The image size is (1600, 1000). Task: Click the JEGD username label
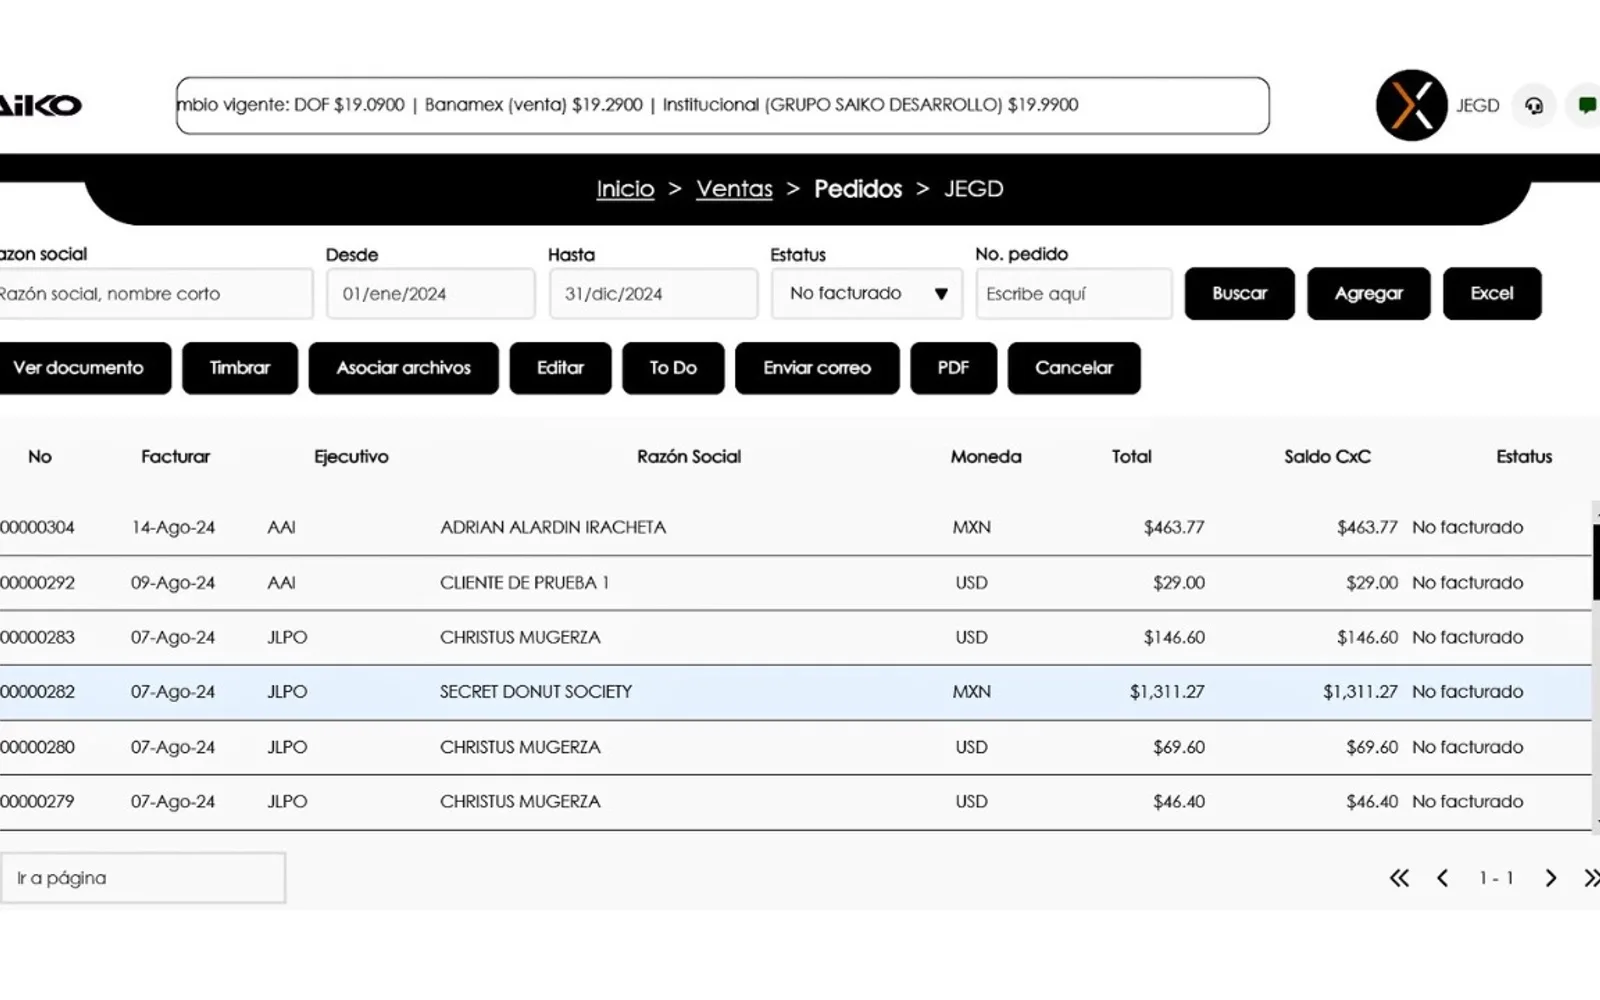coord(1477,105)
